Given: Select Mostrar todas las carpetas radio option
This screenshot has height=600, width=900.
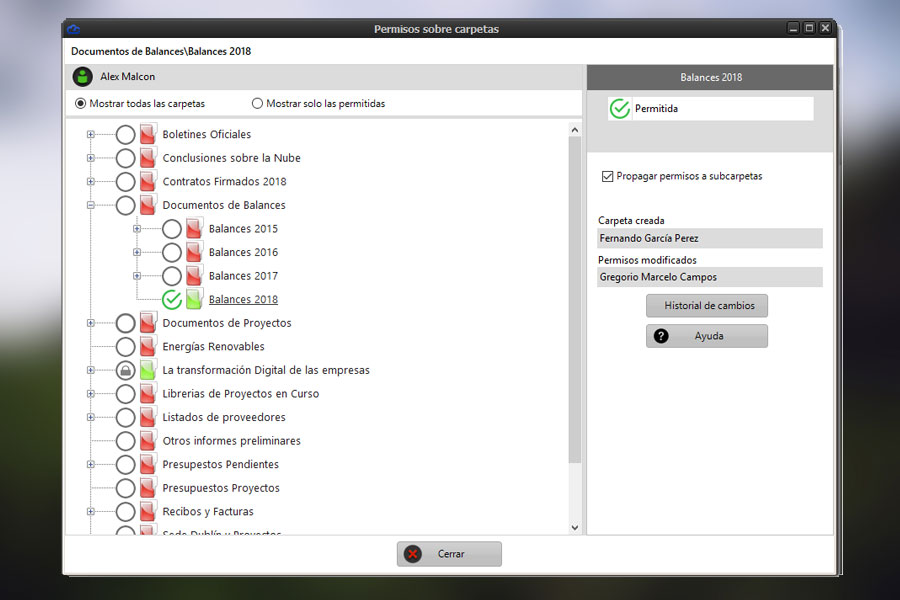Looking at the screenshot, I should tap(80, 103).
